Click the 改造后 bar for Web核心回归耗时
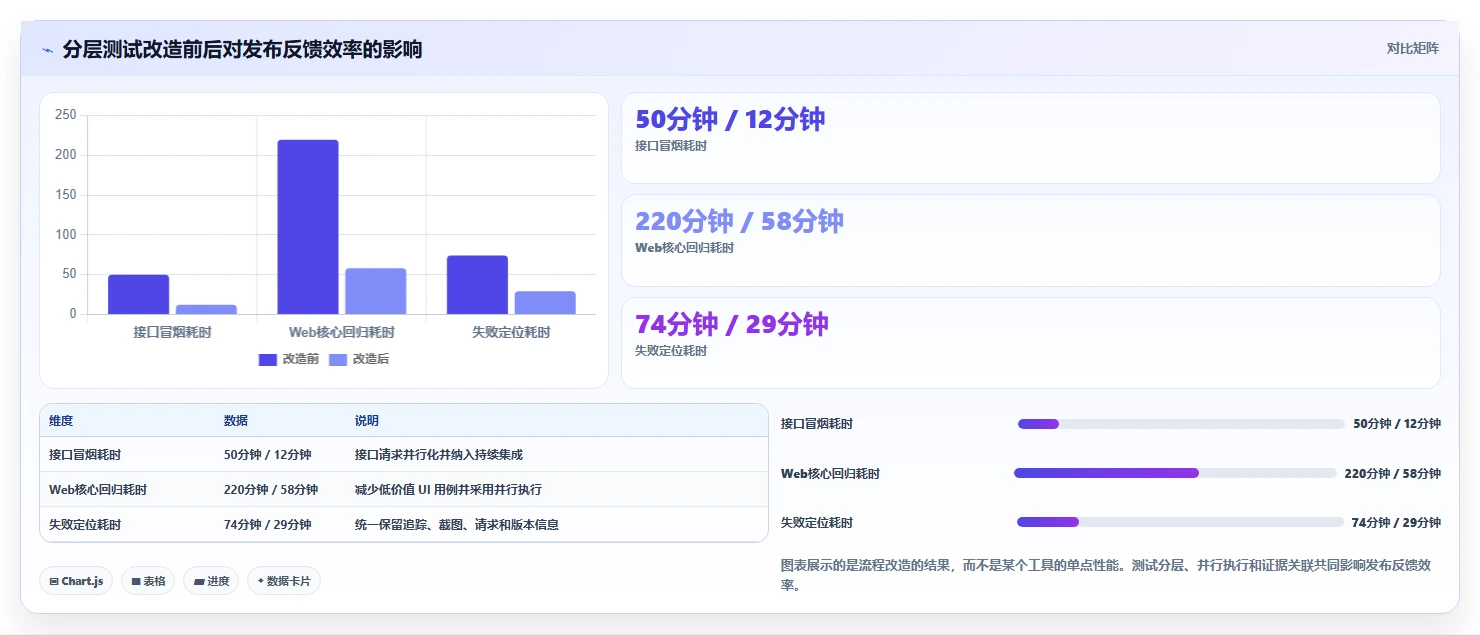 (x=376, y=291)
